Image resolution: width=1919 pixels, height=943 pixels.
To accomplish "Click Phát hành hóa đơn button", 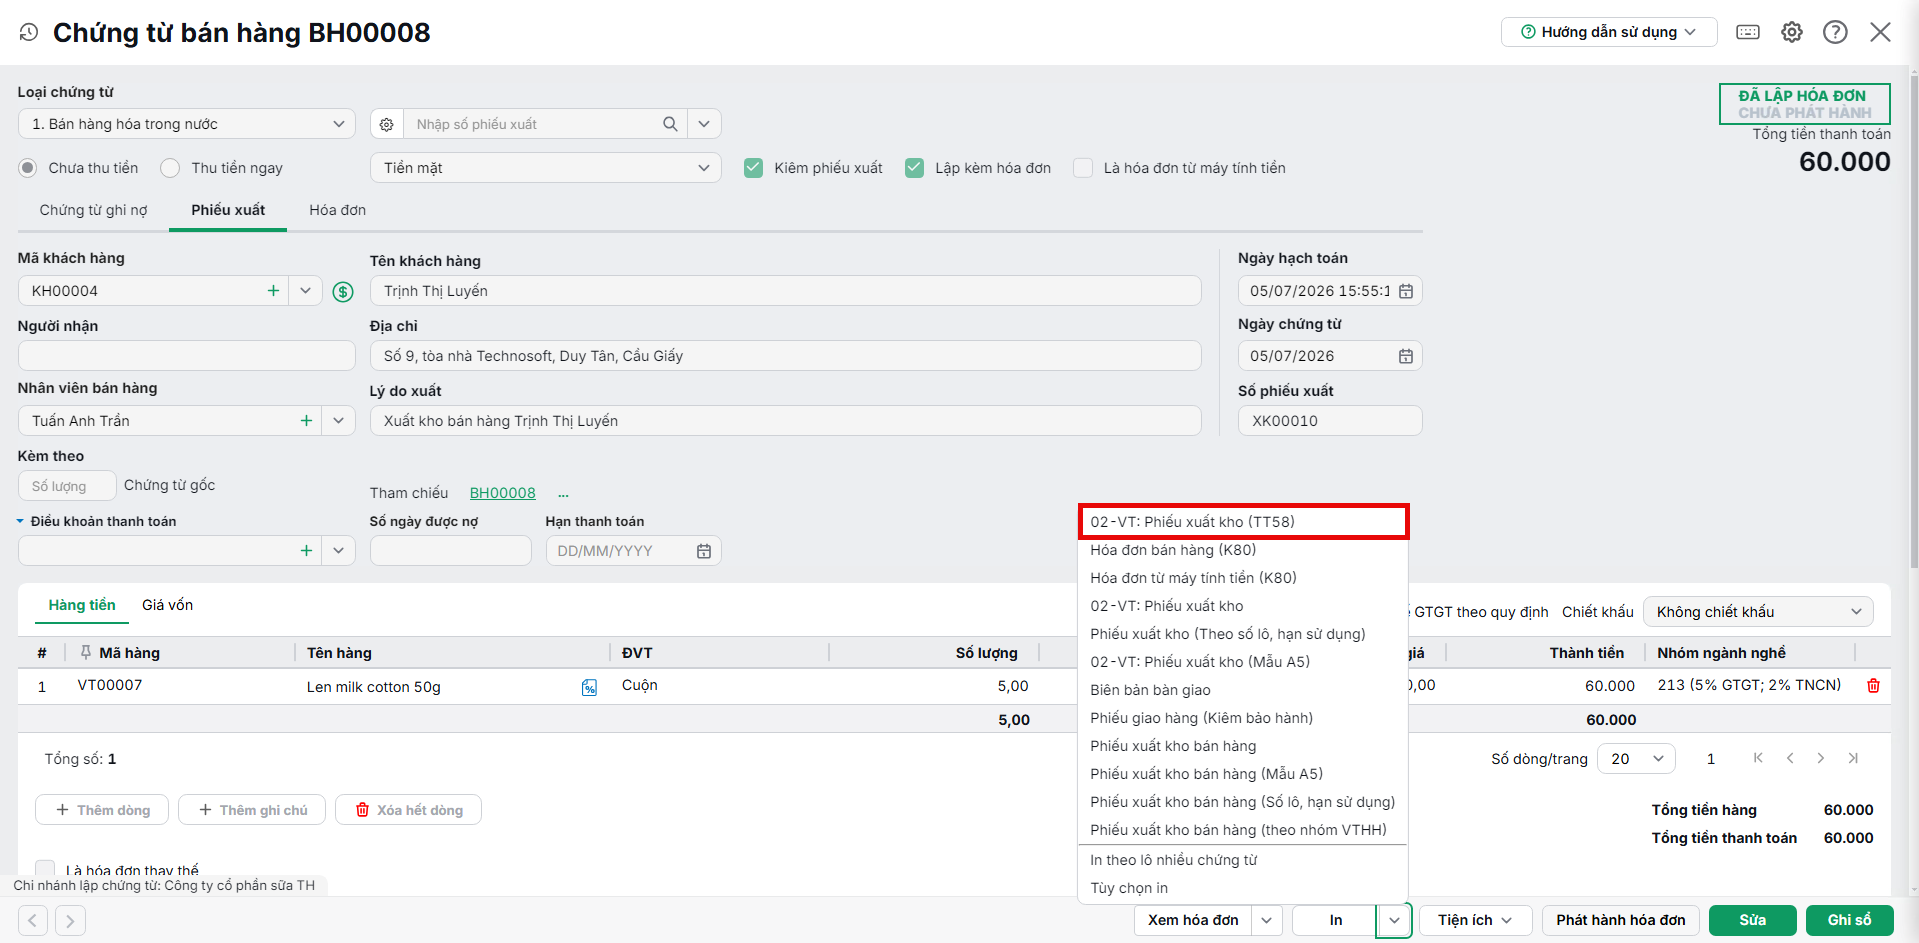I will 1620,920.
